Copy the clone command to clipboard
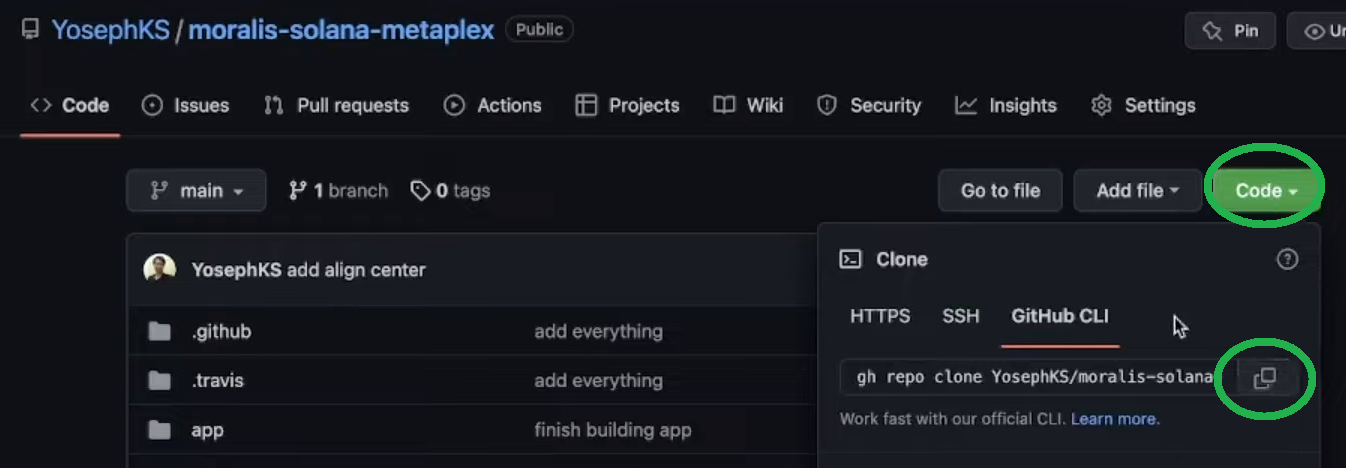This screenshot has width=1346, height=468. 1265,378
